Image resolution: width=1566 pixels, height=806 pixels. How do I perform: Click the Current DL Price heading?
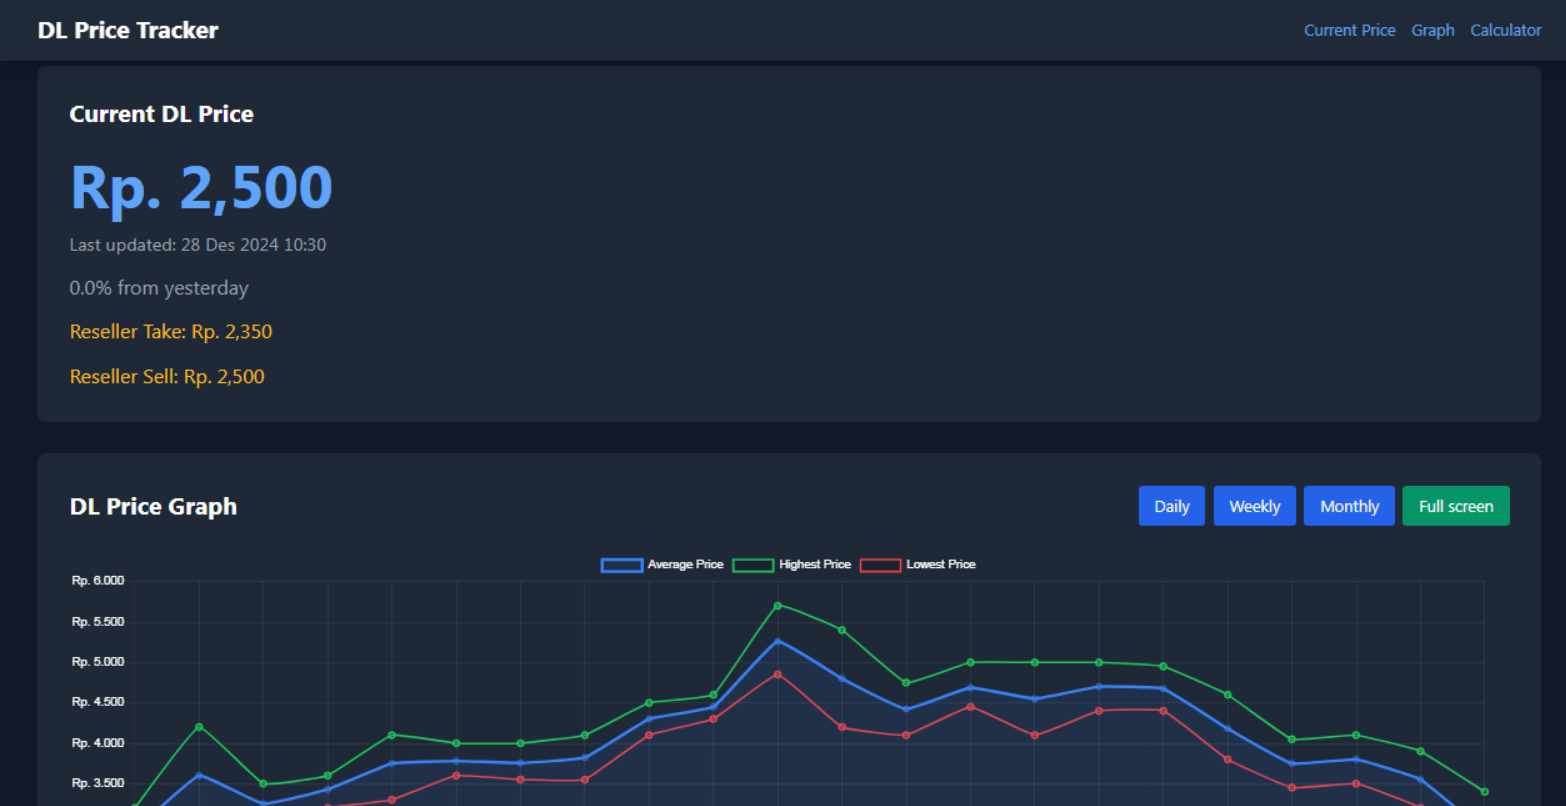[161, 114]
